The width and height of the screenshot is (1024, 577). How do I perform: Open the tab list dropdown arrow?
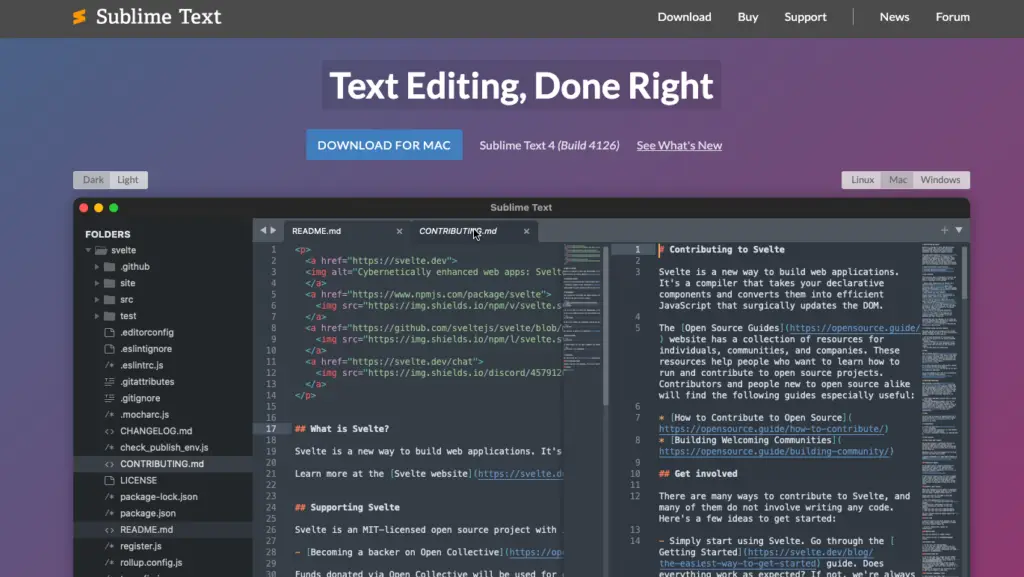pos(959,230)
